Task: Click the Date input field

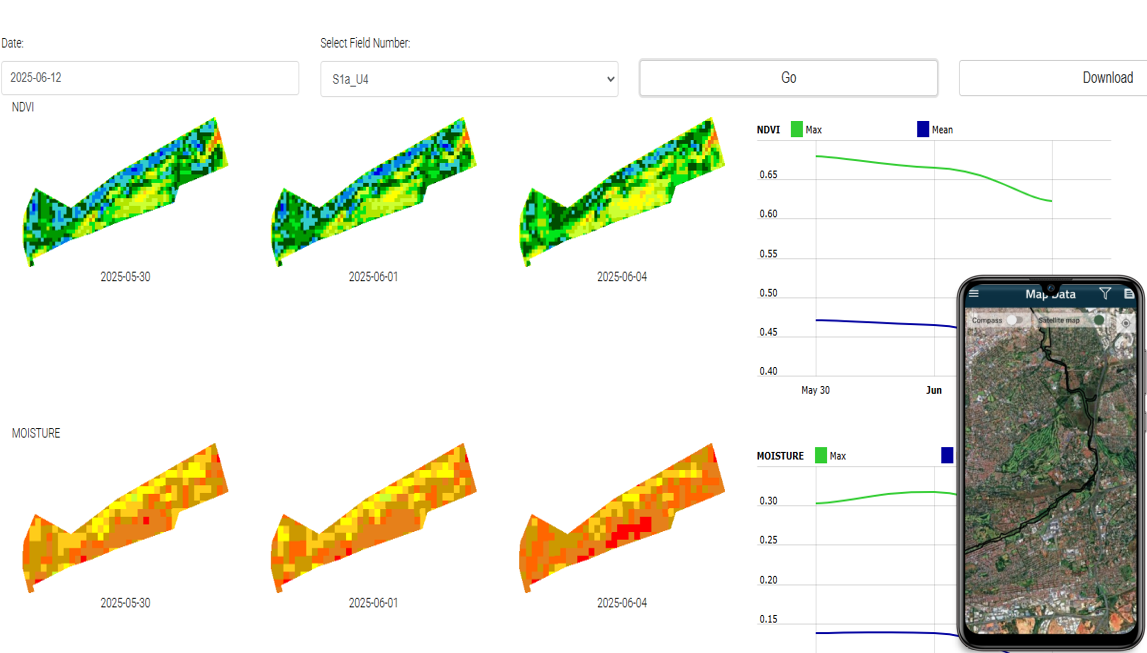Action: coord(150,78)
